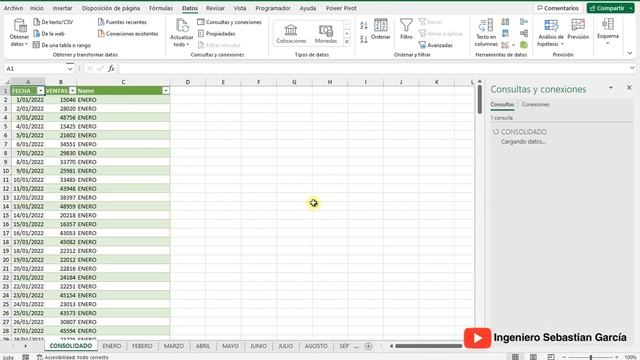Expand the data types gallery
640x360 pixels.
point(347,42)
